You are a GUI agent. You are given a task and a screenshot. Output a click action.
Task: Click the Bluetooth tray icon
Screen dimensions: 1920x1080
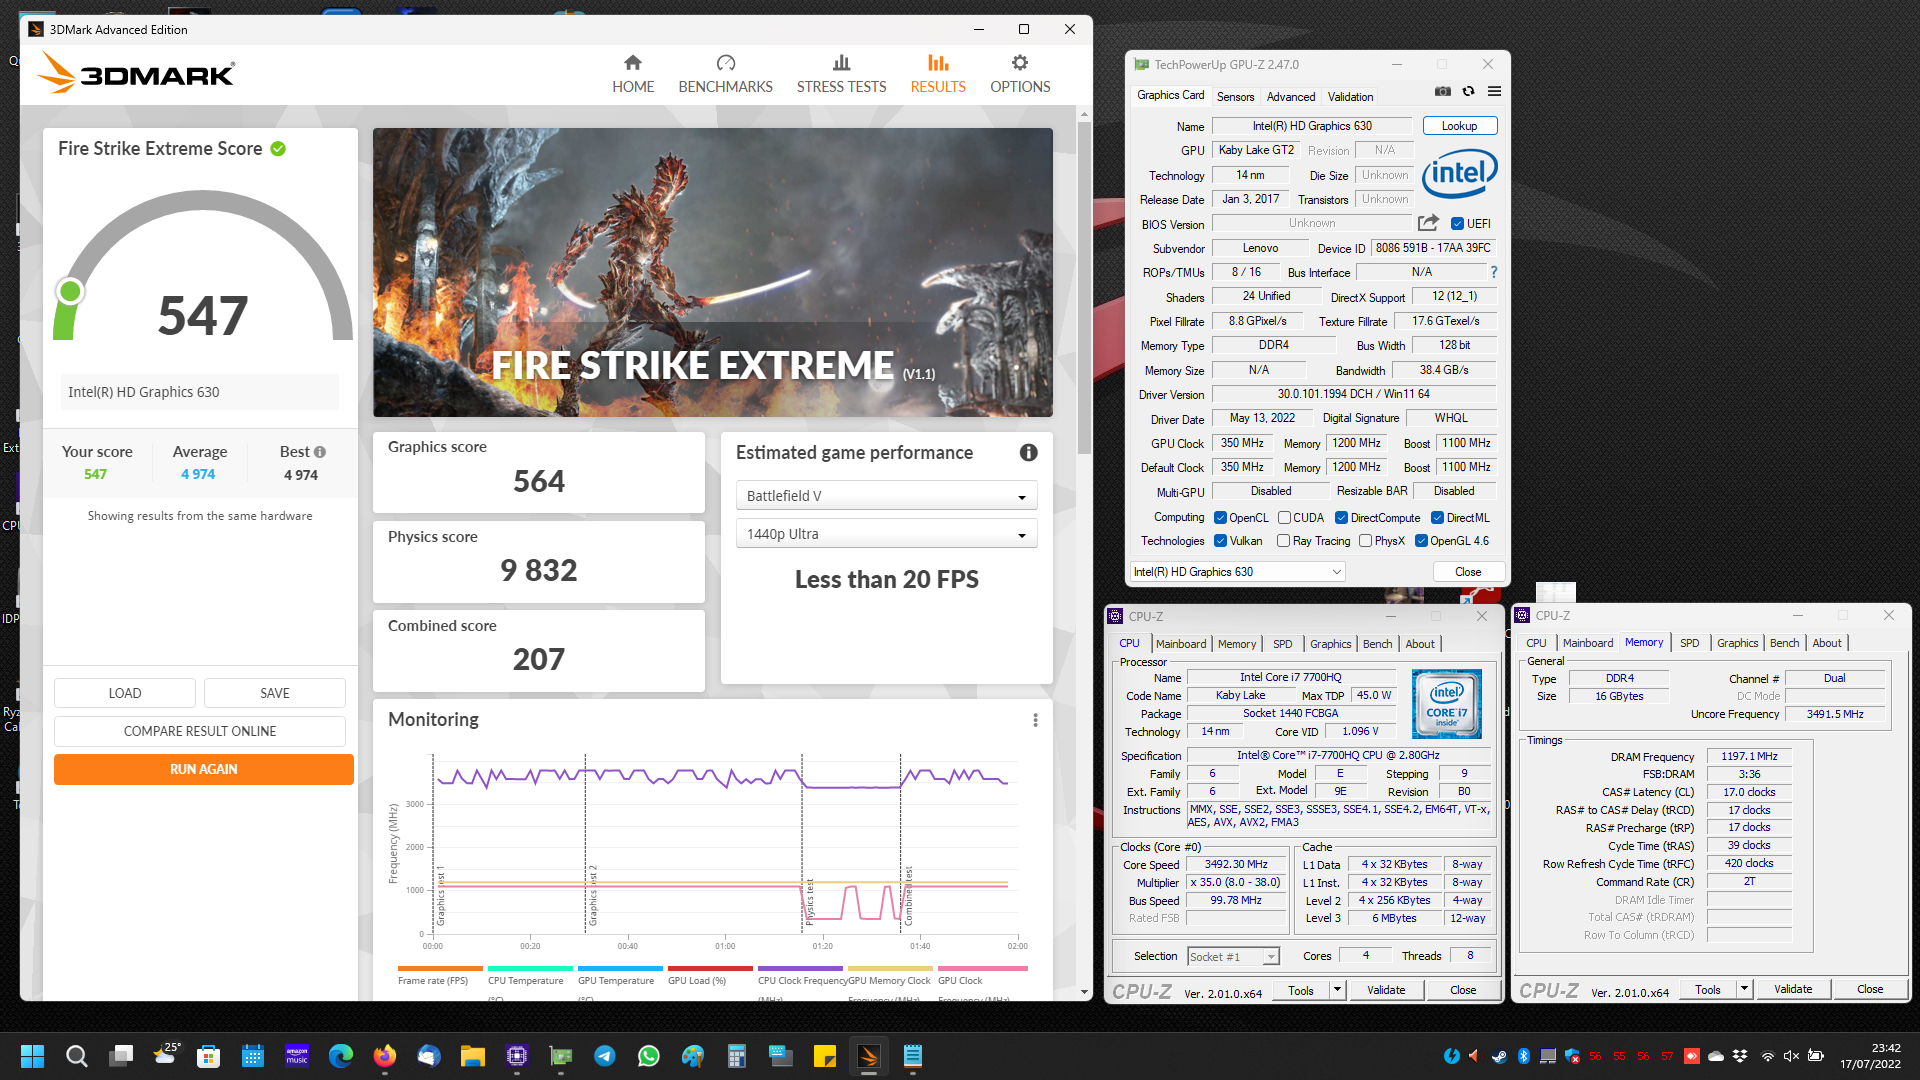[x=1524, y=1056]
